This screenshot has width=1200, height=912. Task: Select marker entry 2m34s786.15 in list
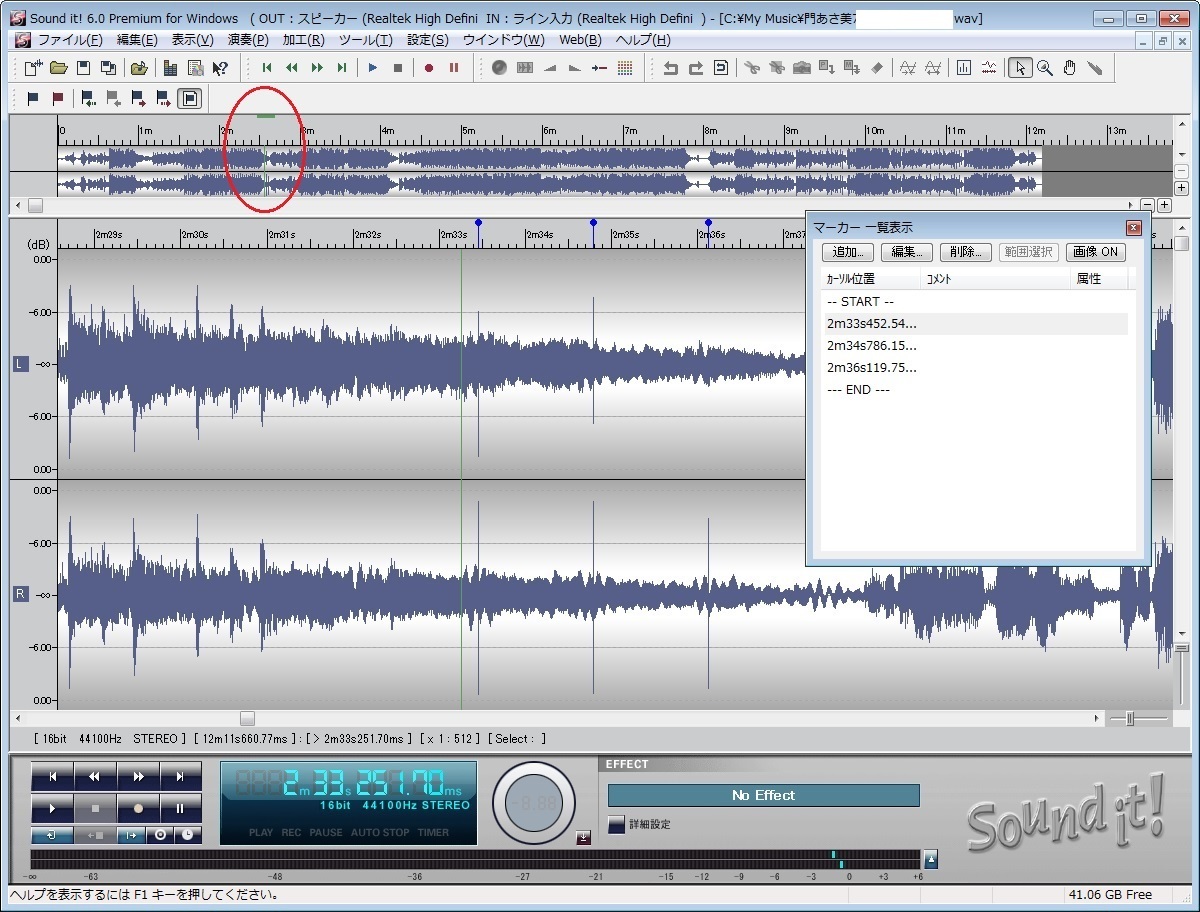click(x=871, y=346)
